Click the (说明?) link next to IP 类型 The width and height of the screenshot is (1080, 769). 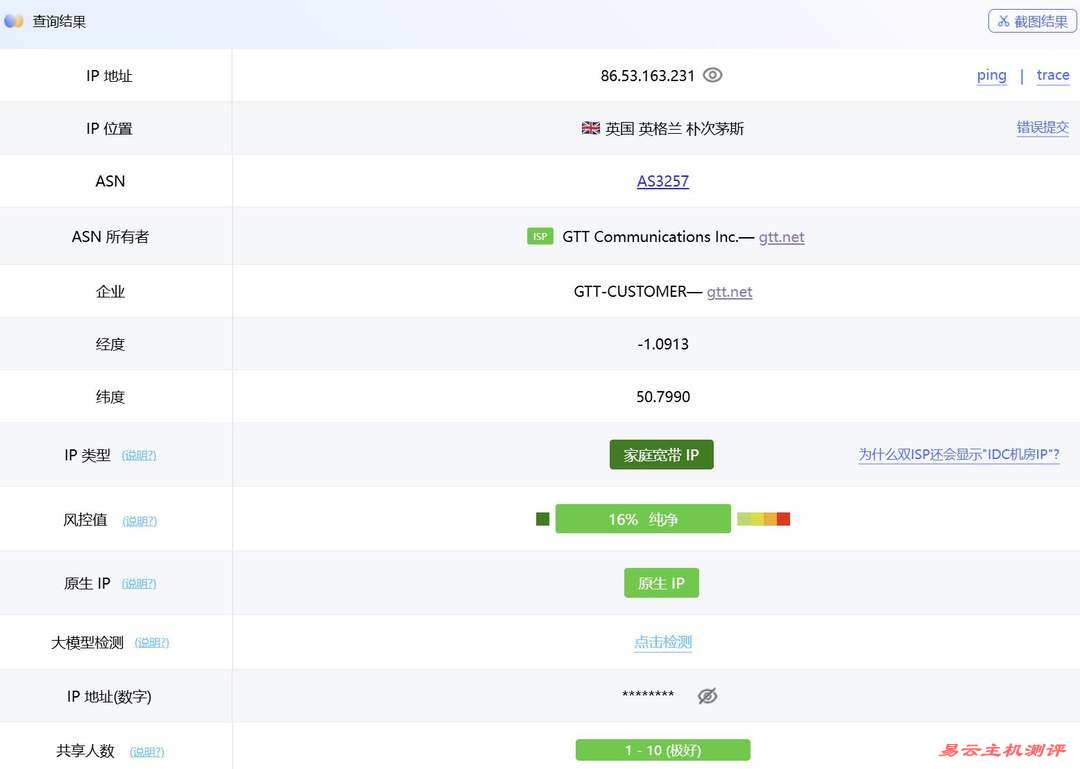[x=139, y=455]
